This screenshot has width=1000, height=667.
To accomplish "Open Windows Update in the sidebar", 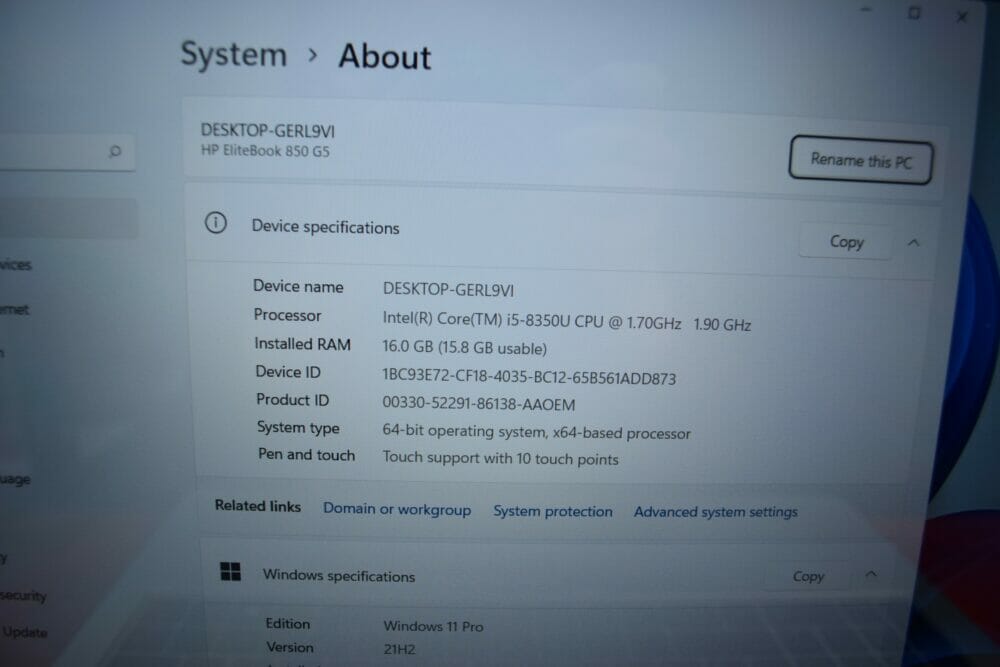I will (24, 632).
